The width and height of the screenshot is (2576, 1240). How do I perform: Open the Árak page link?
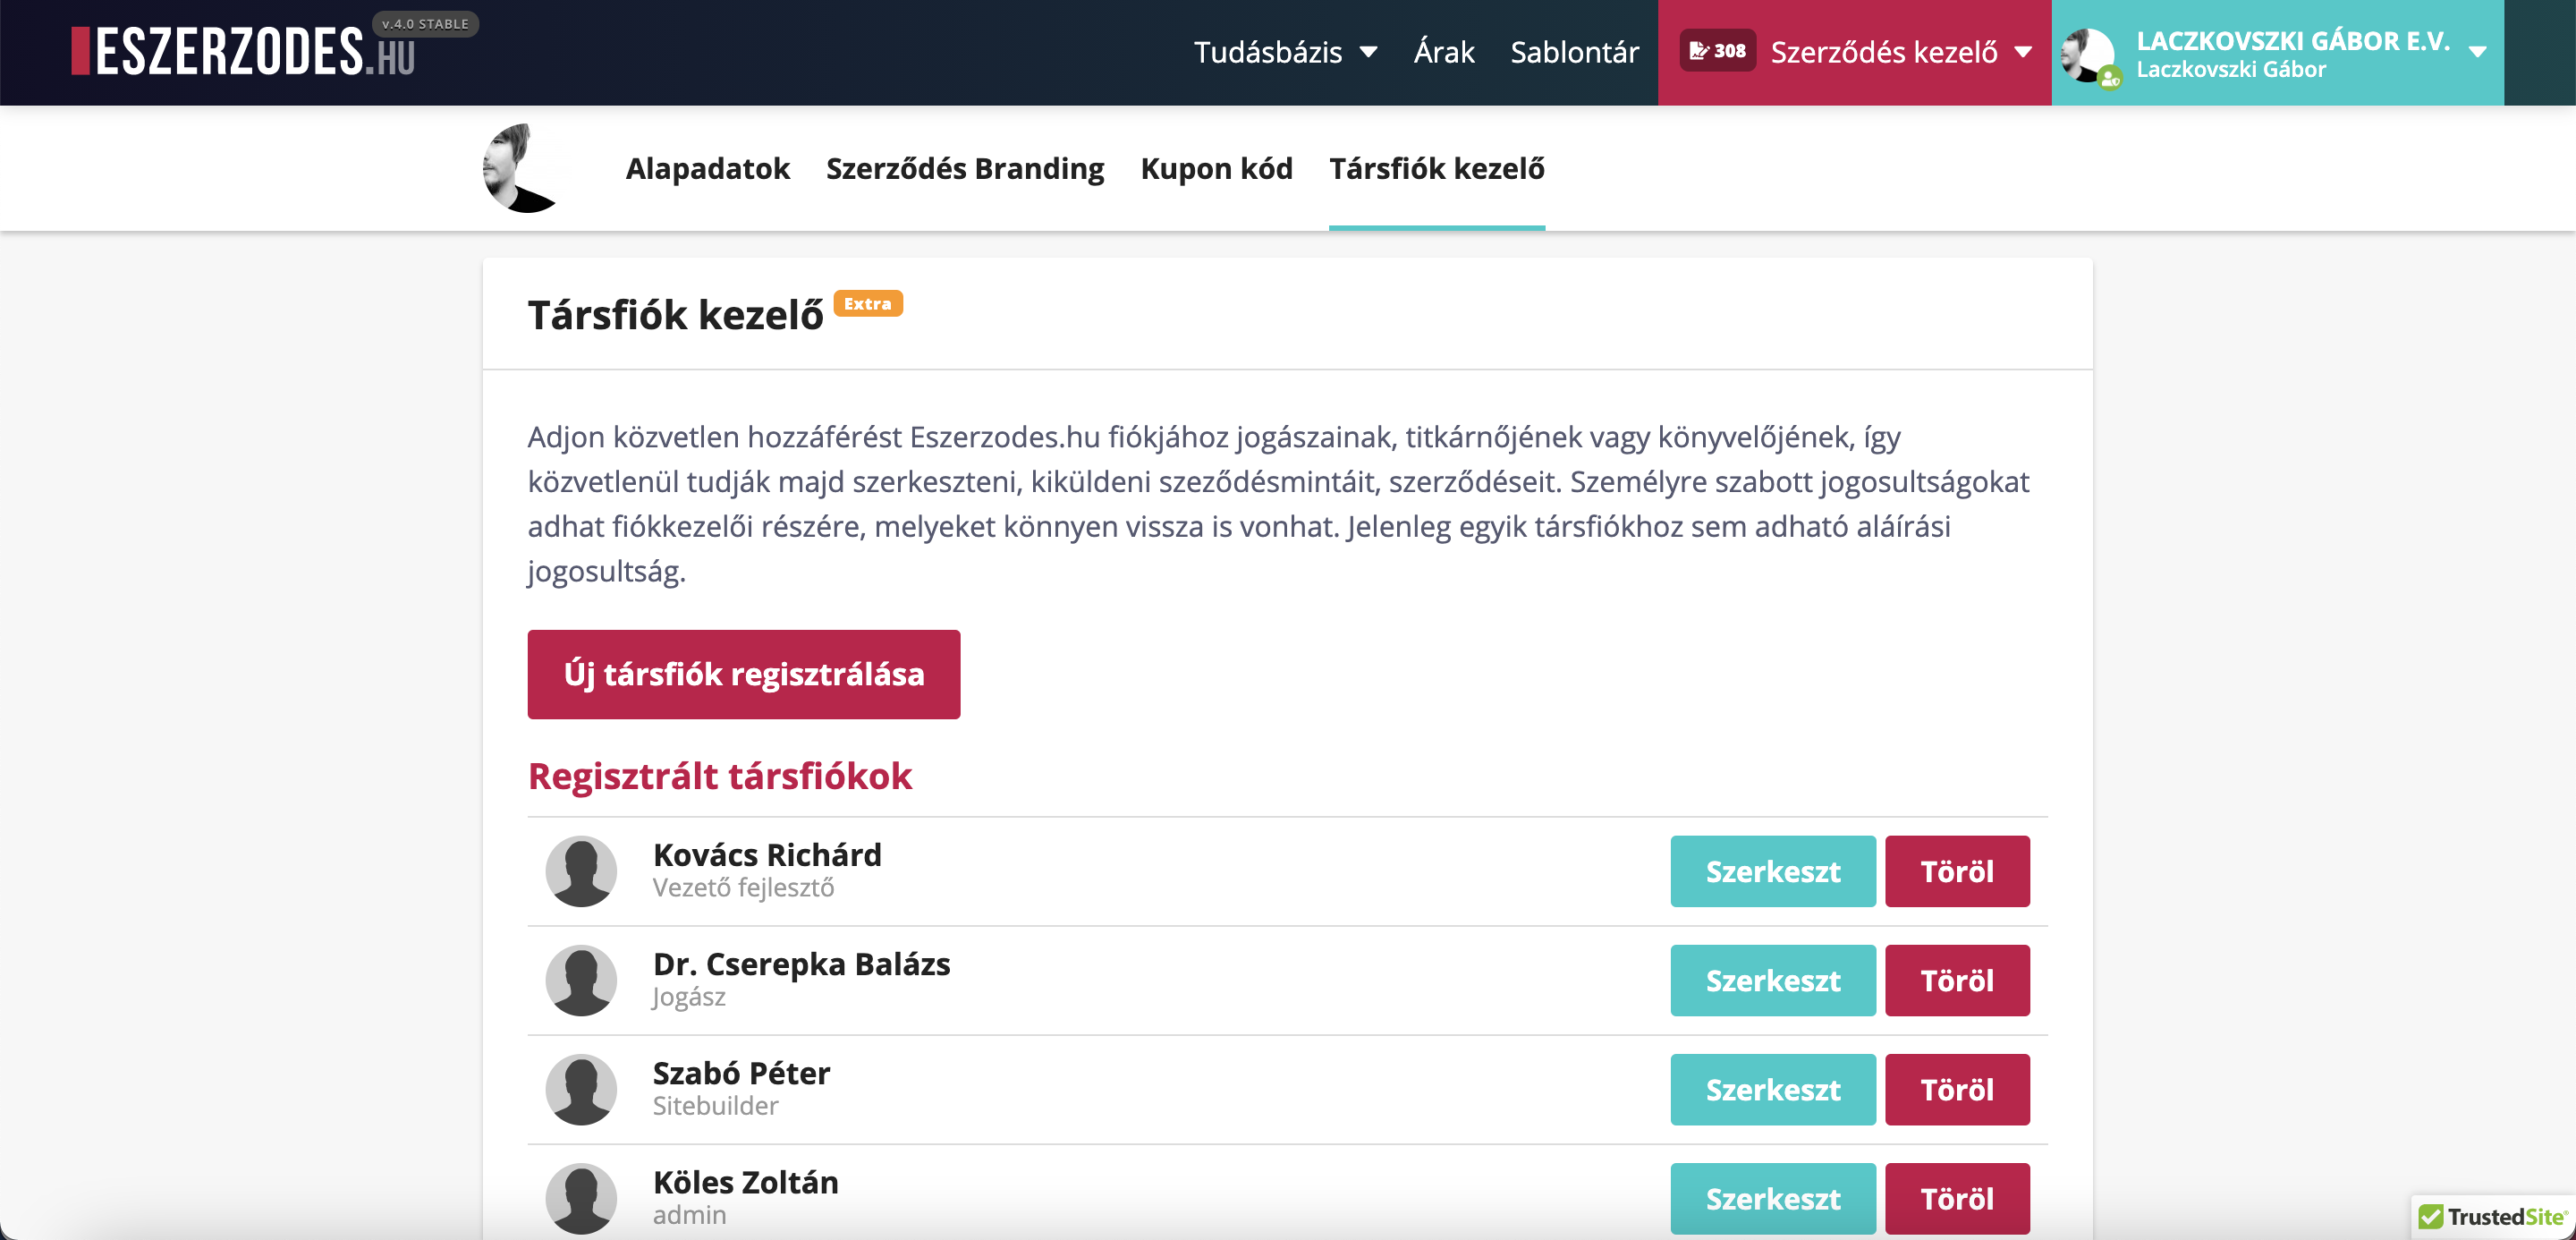(1443, 52)
